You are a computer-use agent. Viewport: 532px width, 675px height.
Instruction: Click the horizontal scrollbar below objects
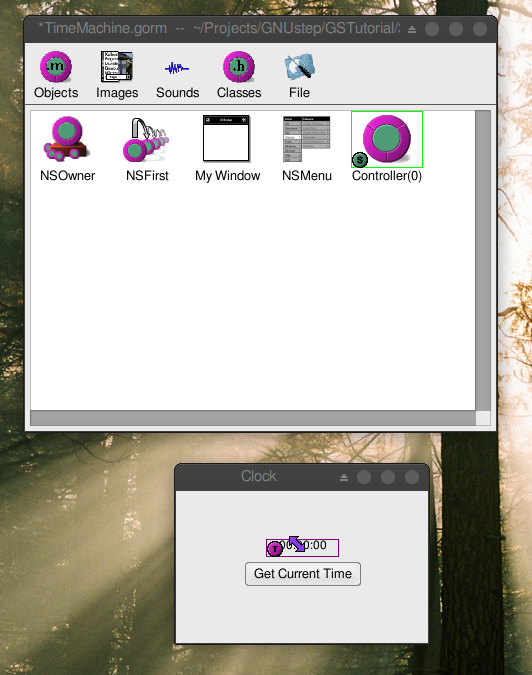coord(253,418)
